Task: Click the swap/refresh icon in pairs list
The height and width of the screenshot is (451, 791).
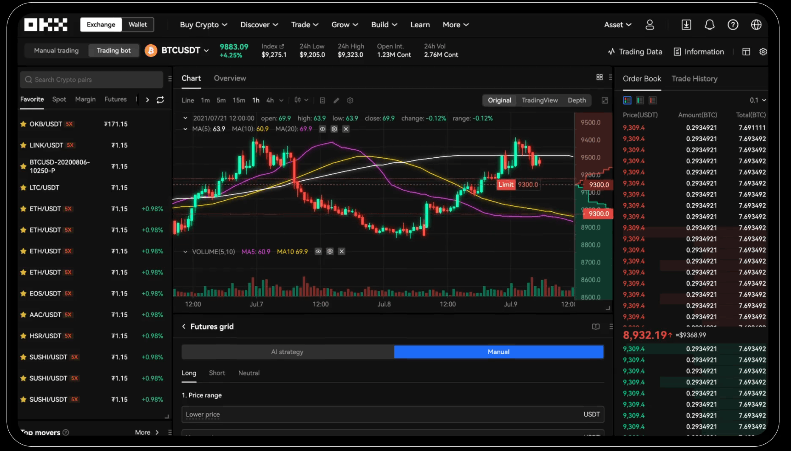Action: coord(160,100)
